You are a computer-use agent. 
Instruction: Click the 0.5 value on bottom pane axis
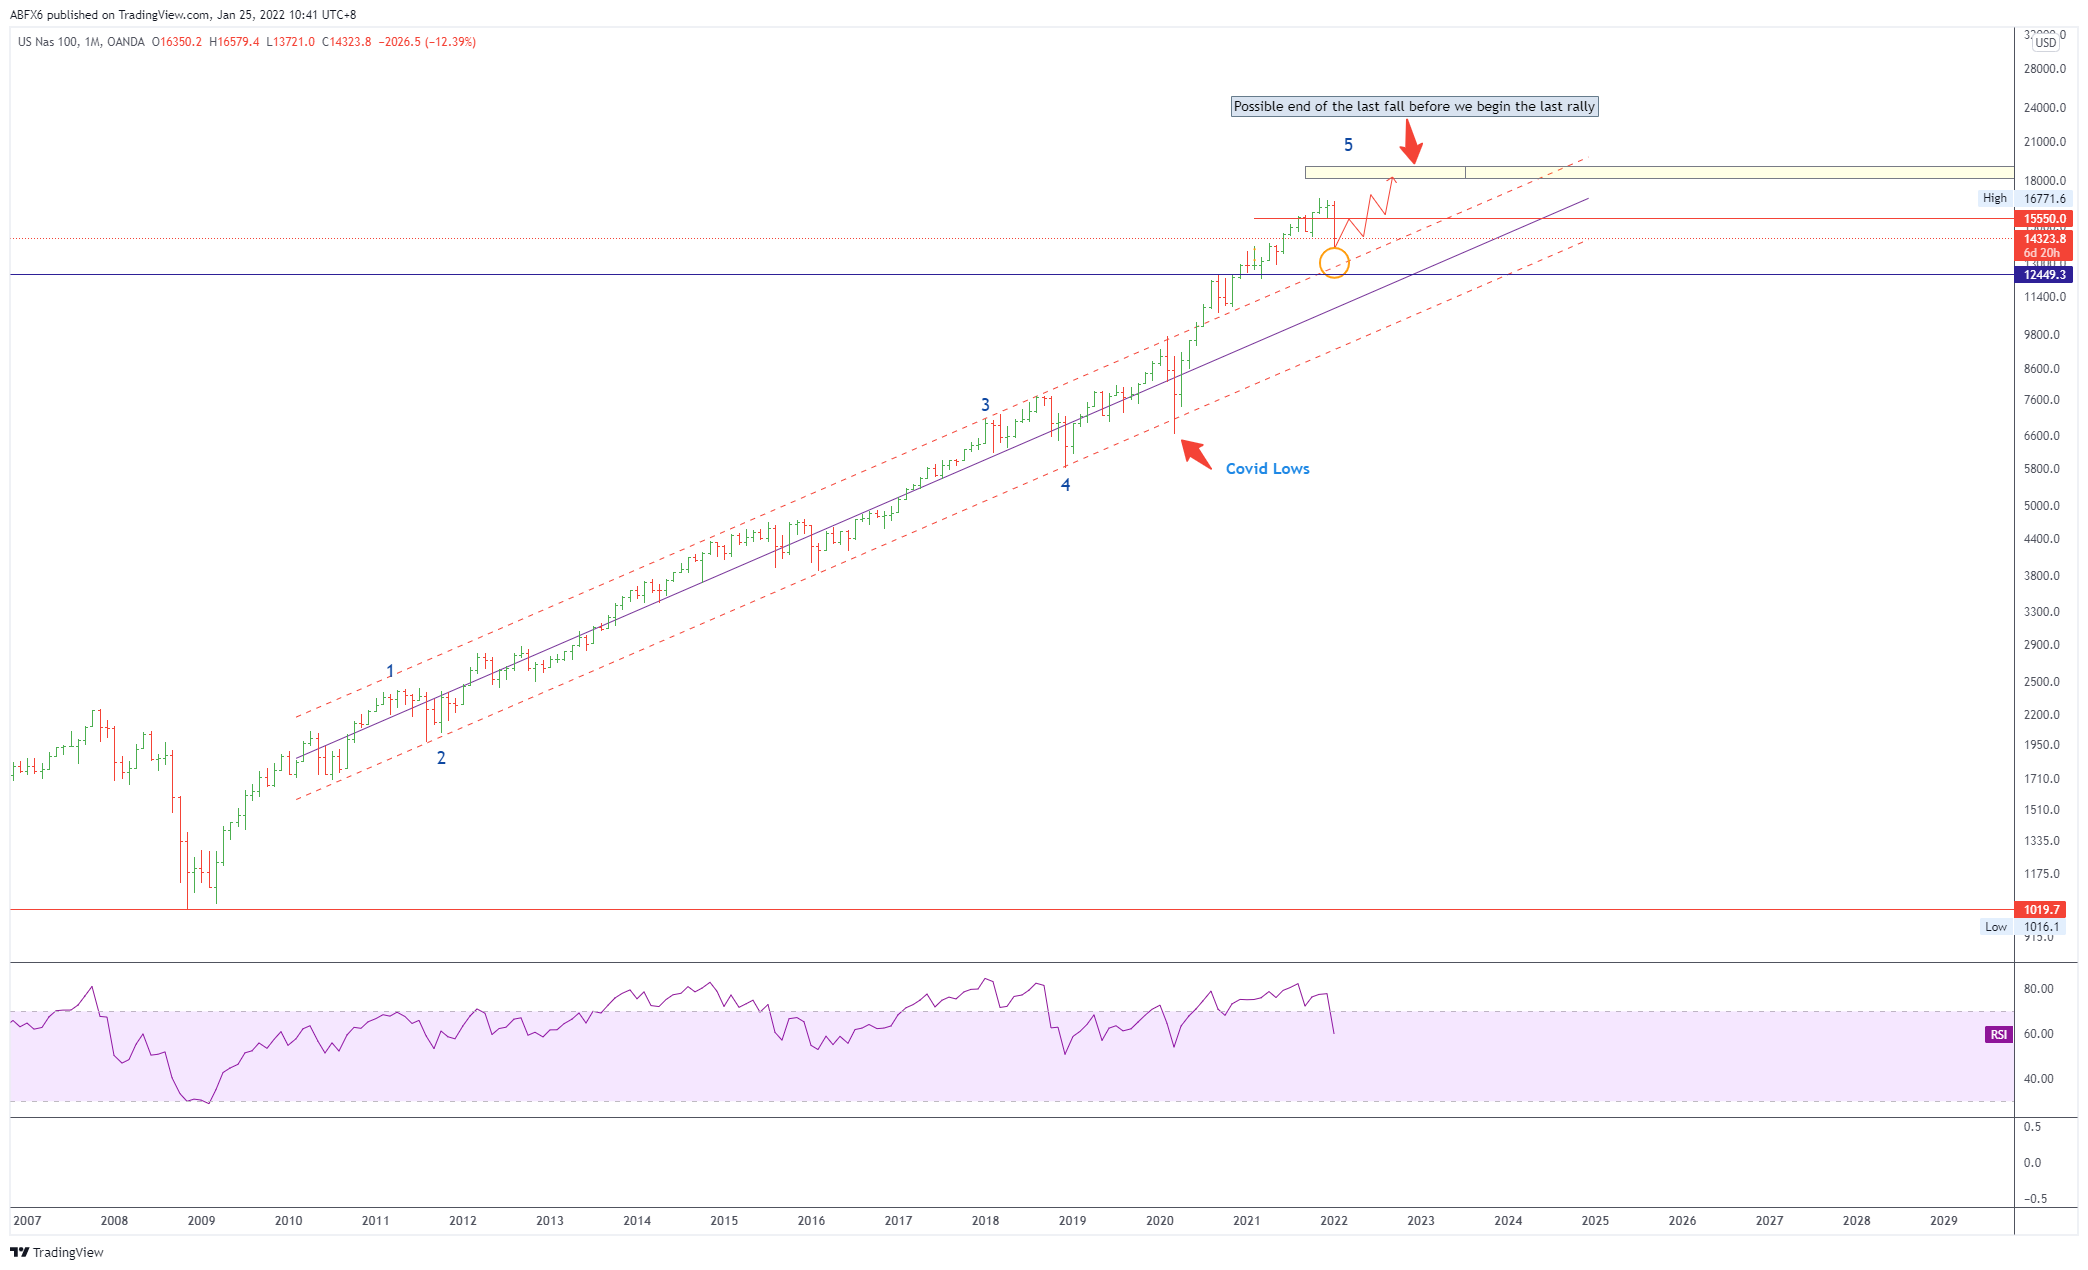[2032, 1127]
